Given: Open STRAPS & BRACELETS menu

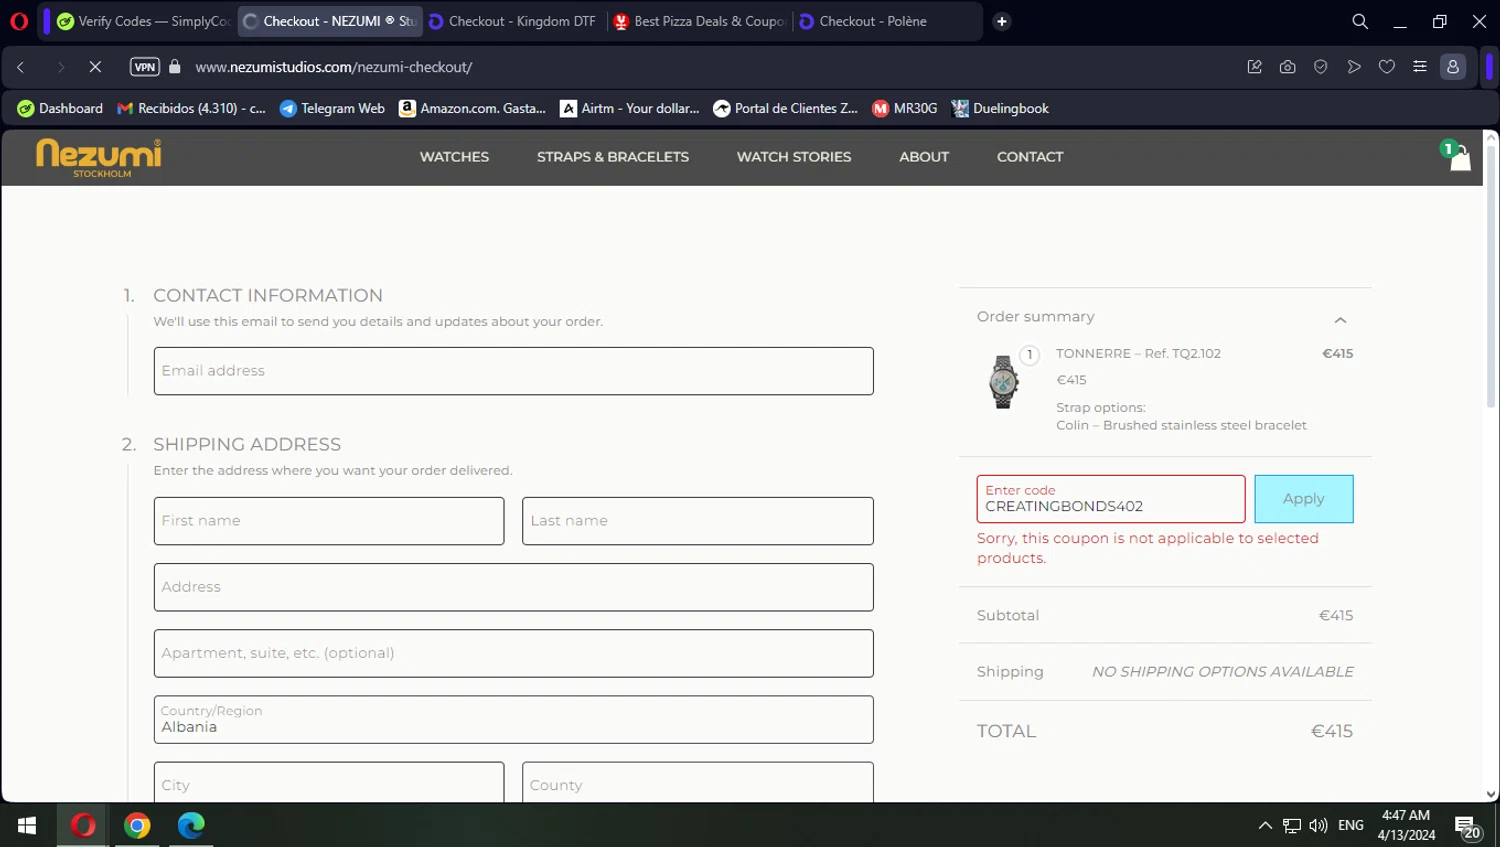Looking at the screenshot, I should tap(613, 157).
